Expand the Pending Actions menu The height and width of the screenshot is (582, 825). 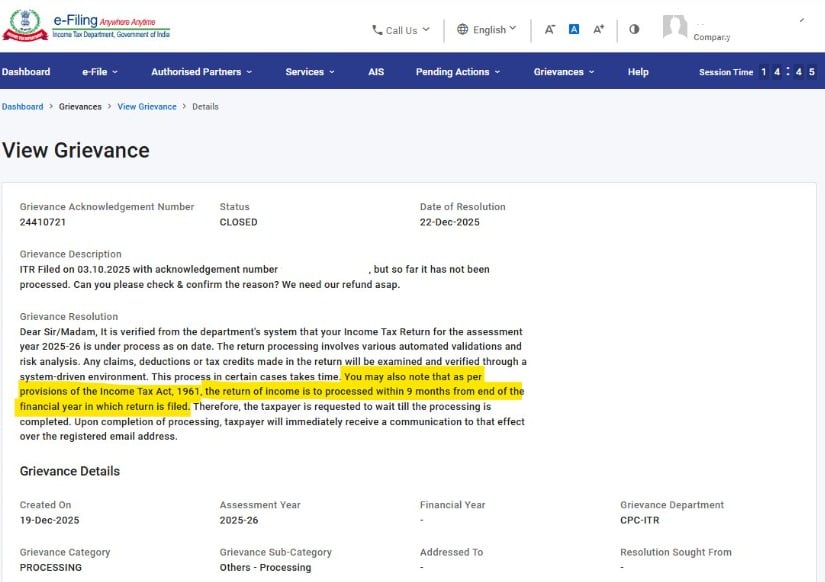(x=457, y=72)
